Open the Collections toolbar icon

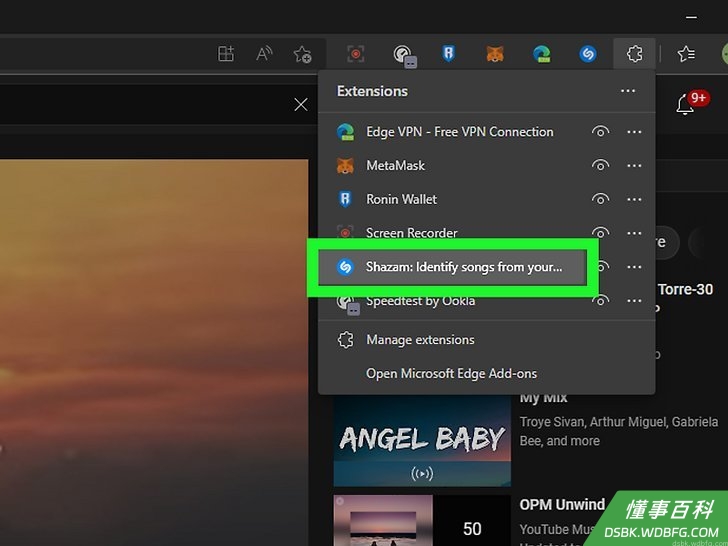pyautogui.click(x=226, y=54)
